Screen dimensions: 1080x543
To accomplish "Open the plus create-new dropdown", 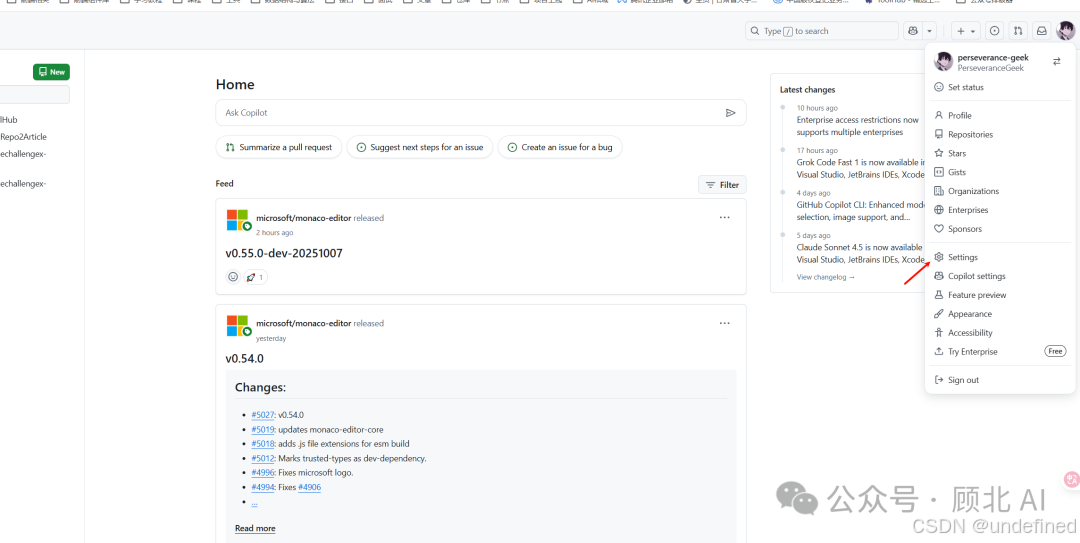I will [966, 31].
